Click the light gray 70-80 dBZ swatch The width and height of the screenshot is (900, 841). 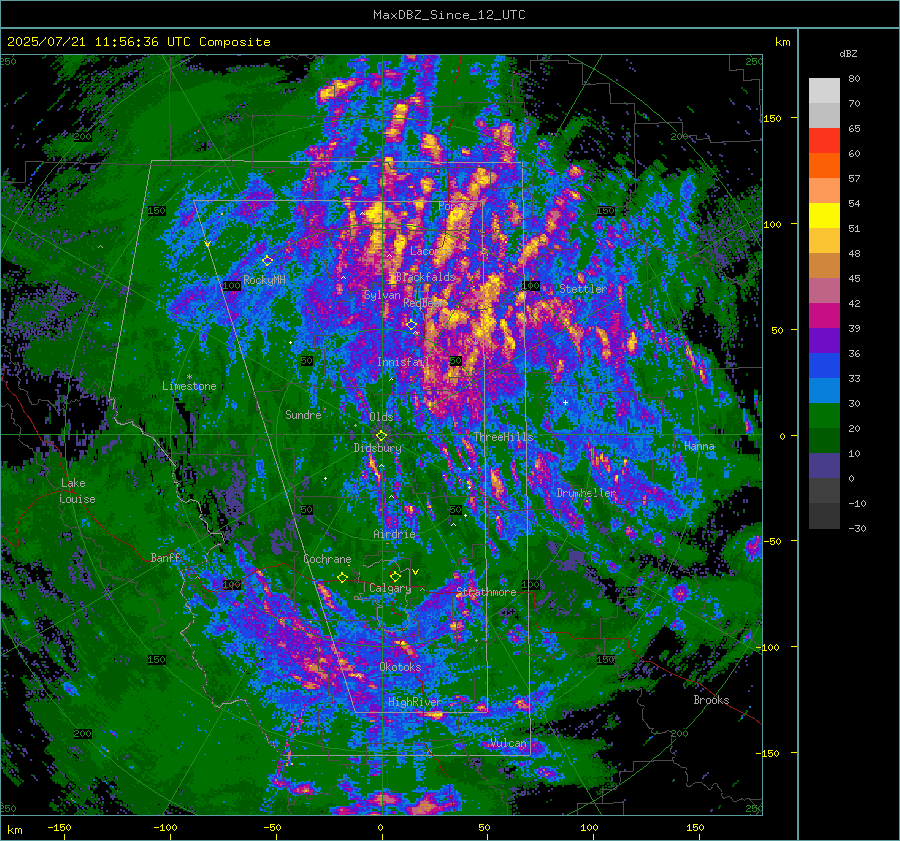tap(824, 91)
